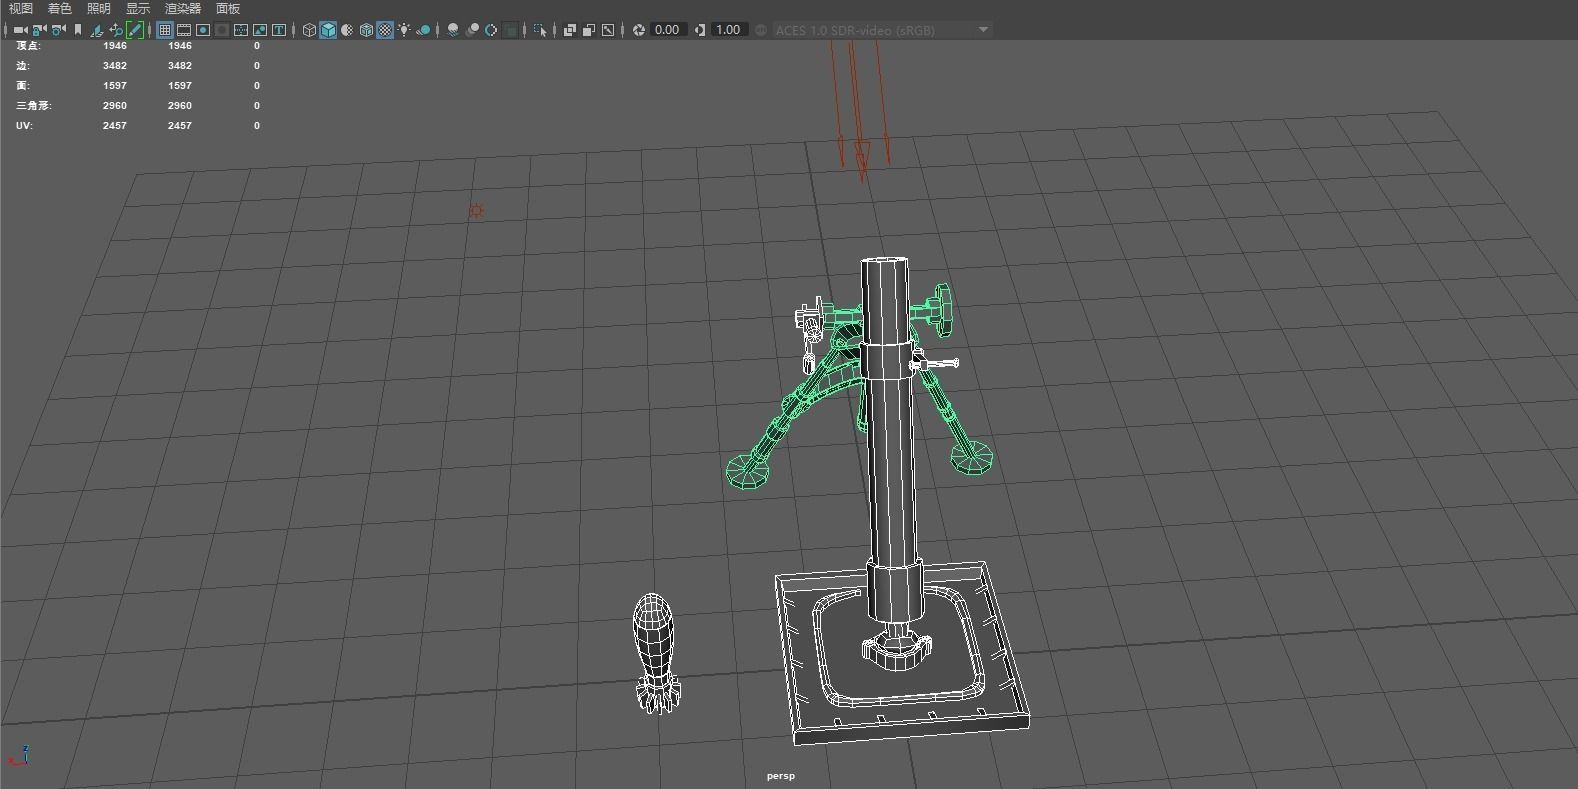Click the camera Bookmarks icon
Screen dimensions: 1578x789
click(x=78, y=30)
